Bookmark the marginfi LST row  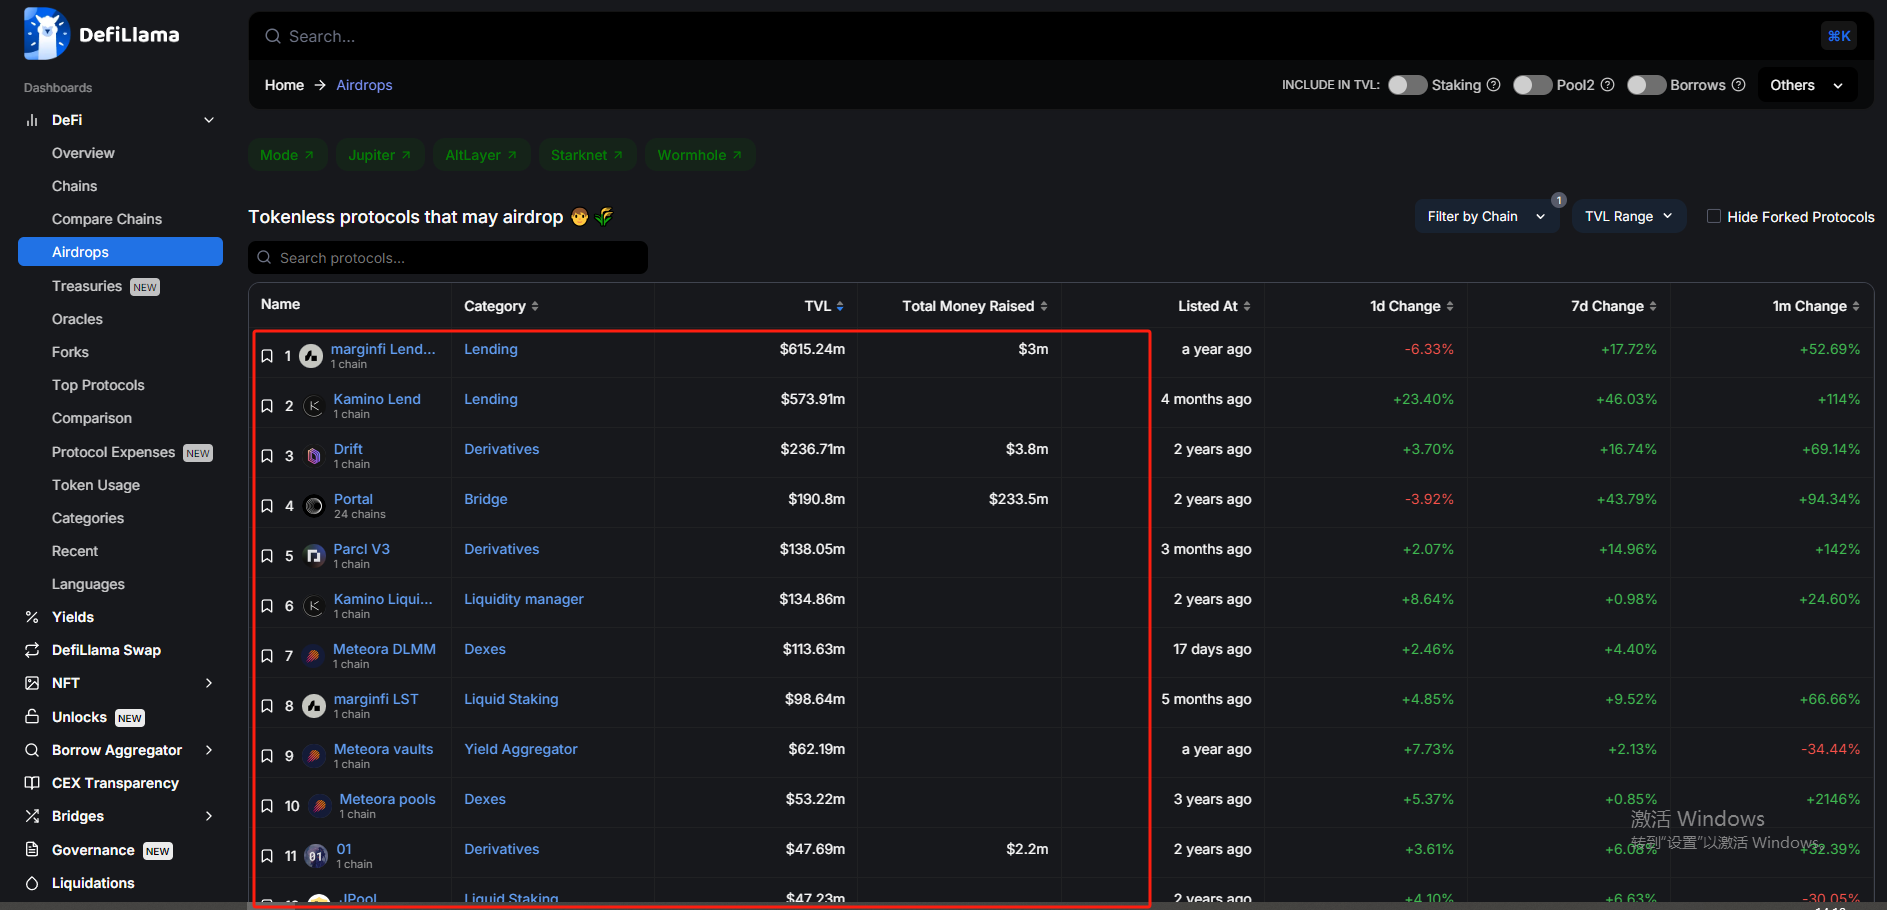pyautogui.click(x=267, y=706)
